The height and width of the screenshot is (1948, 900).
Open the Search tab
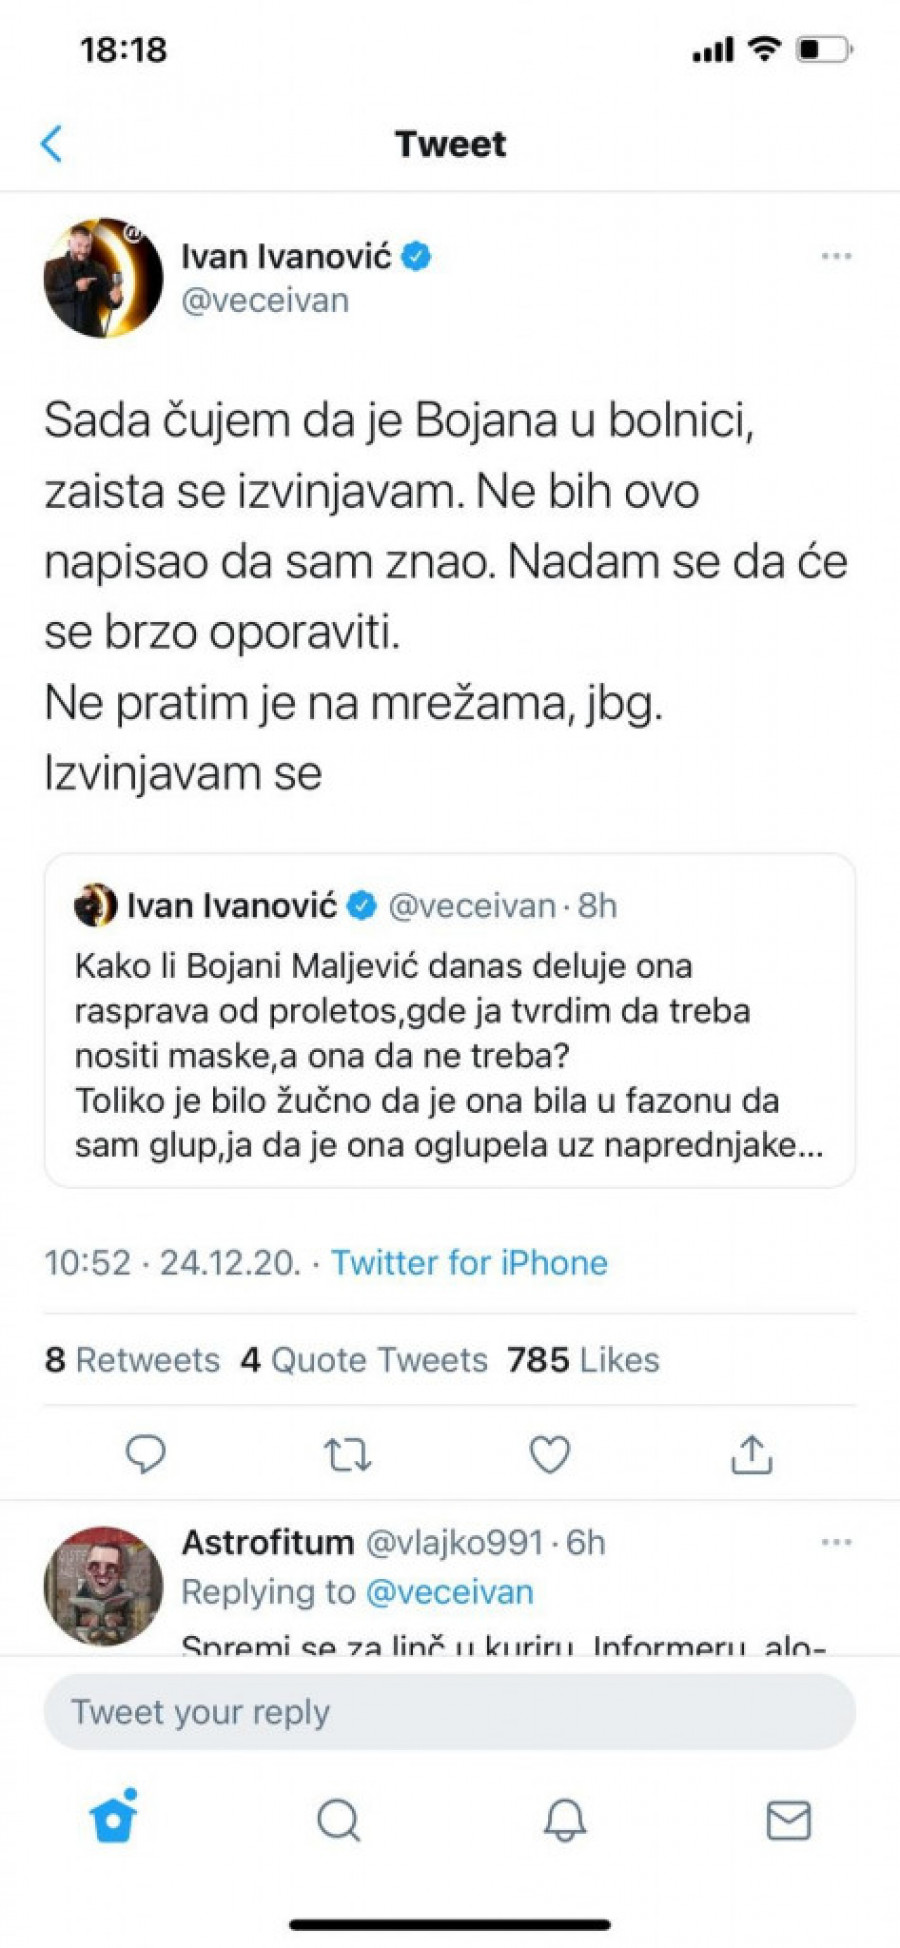pyautogui.click(x=338, y=1821)
